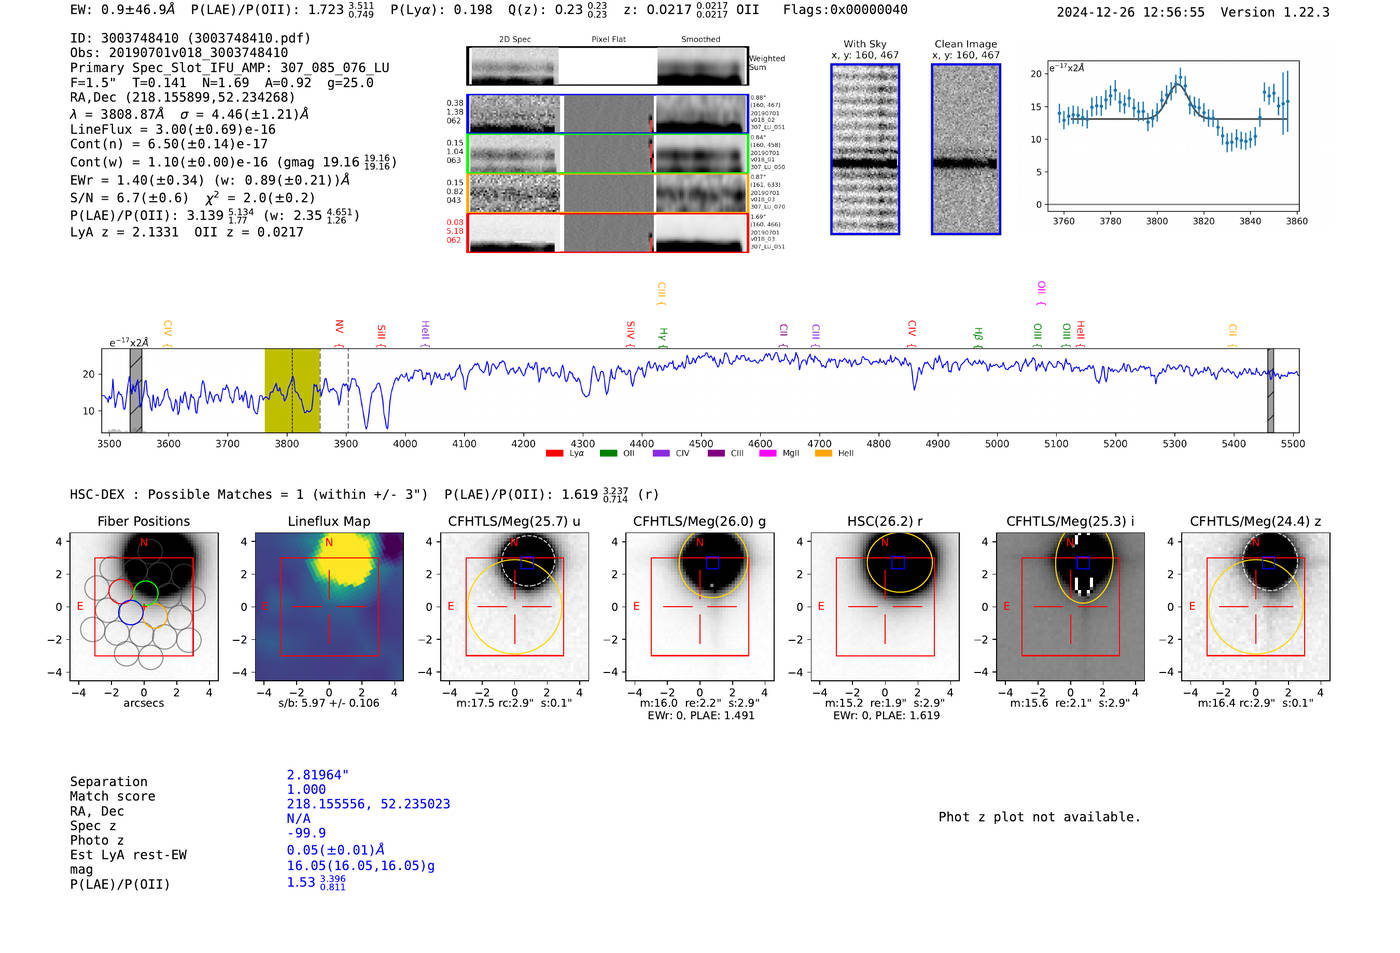Click the 'Version 1.22.3' label
Image resolution: width=1400 pixels, height=953 pixels.
pyautogui.click(x=1275, y=12)
